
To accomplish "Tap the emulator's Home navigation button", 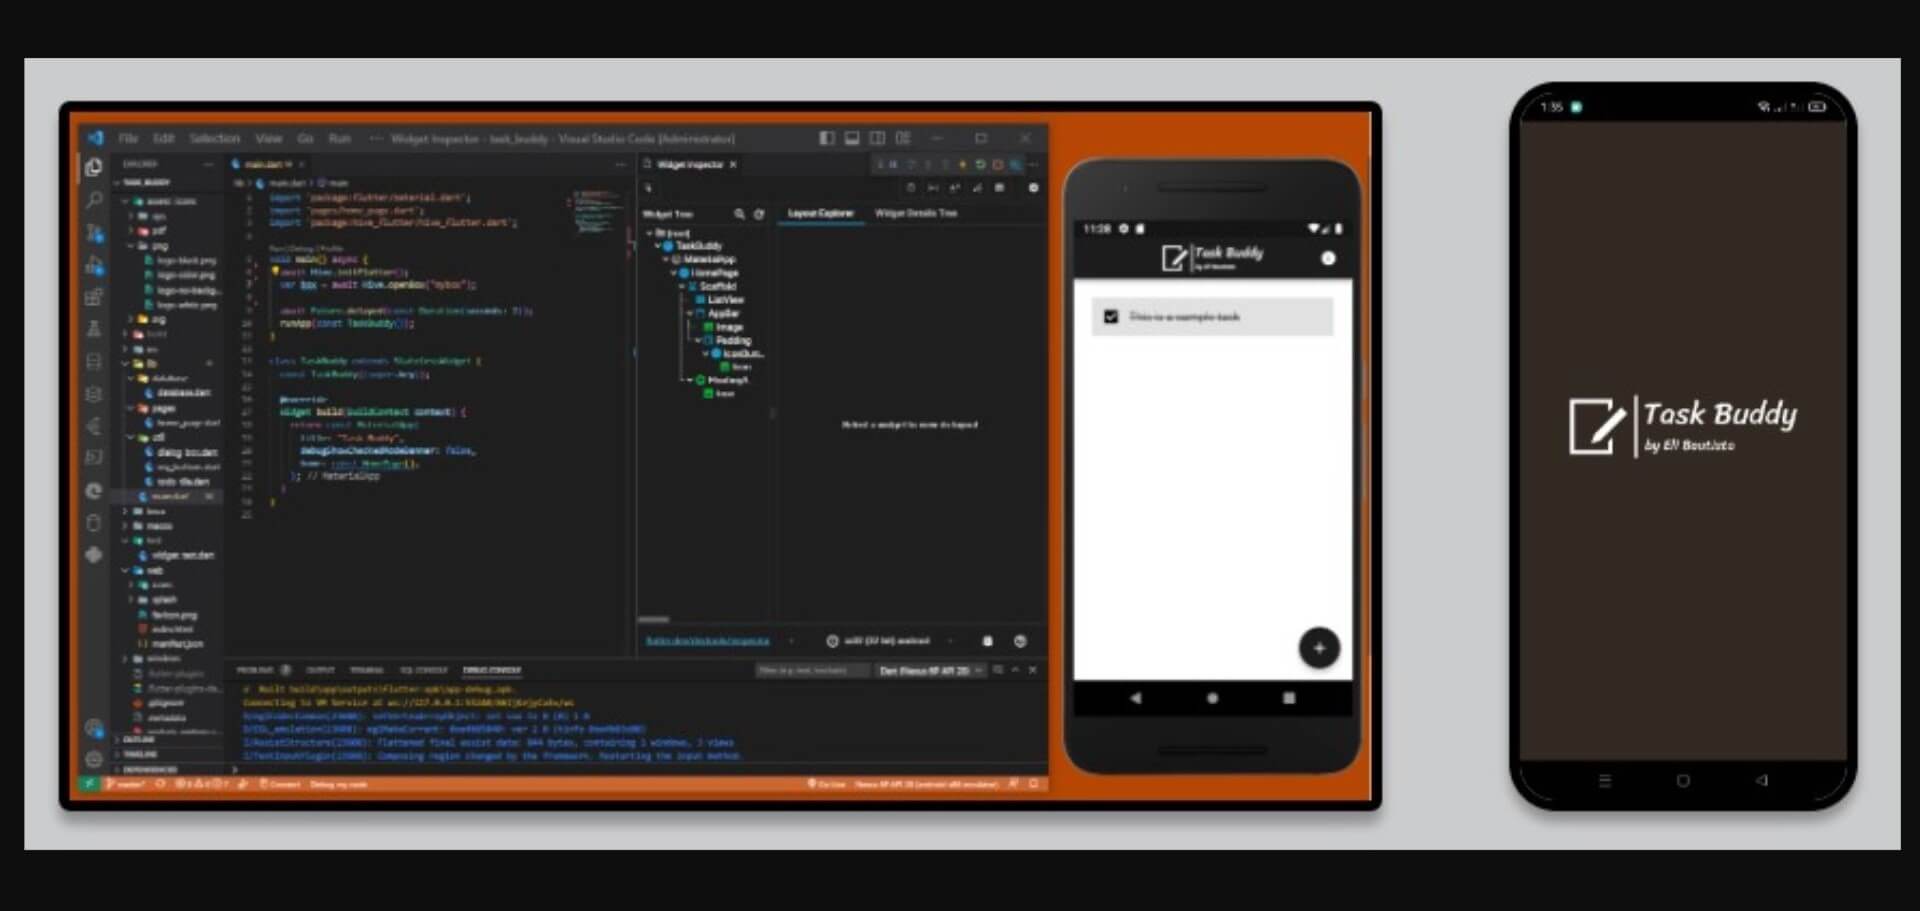I will click(x=1212, y=698).
